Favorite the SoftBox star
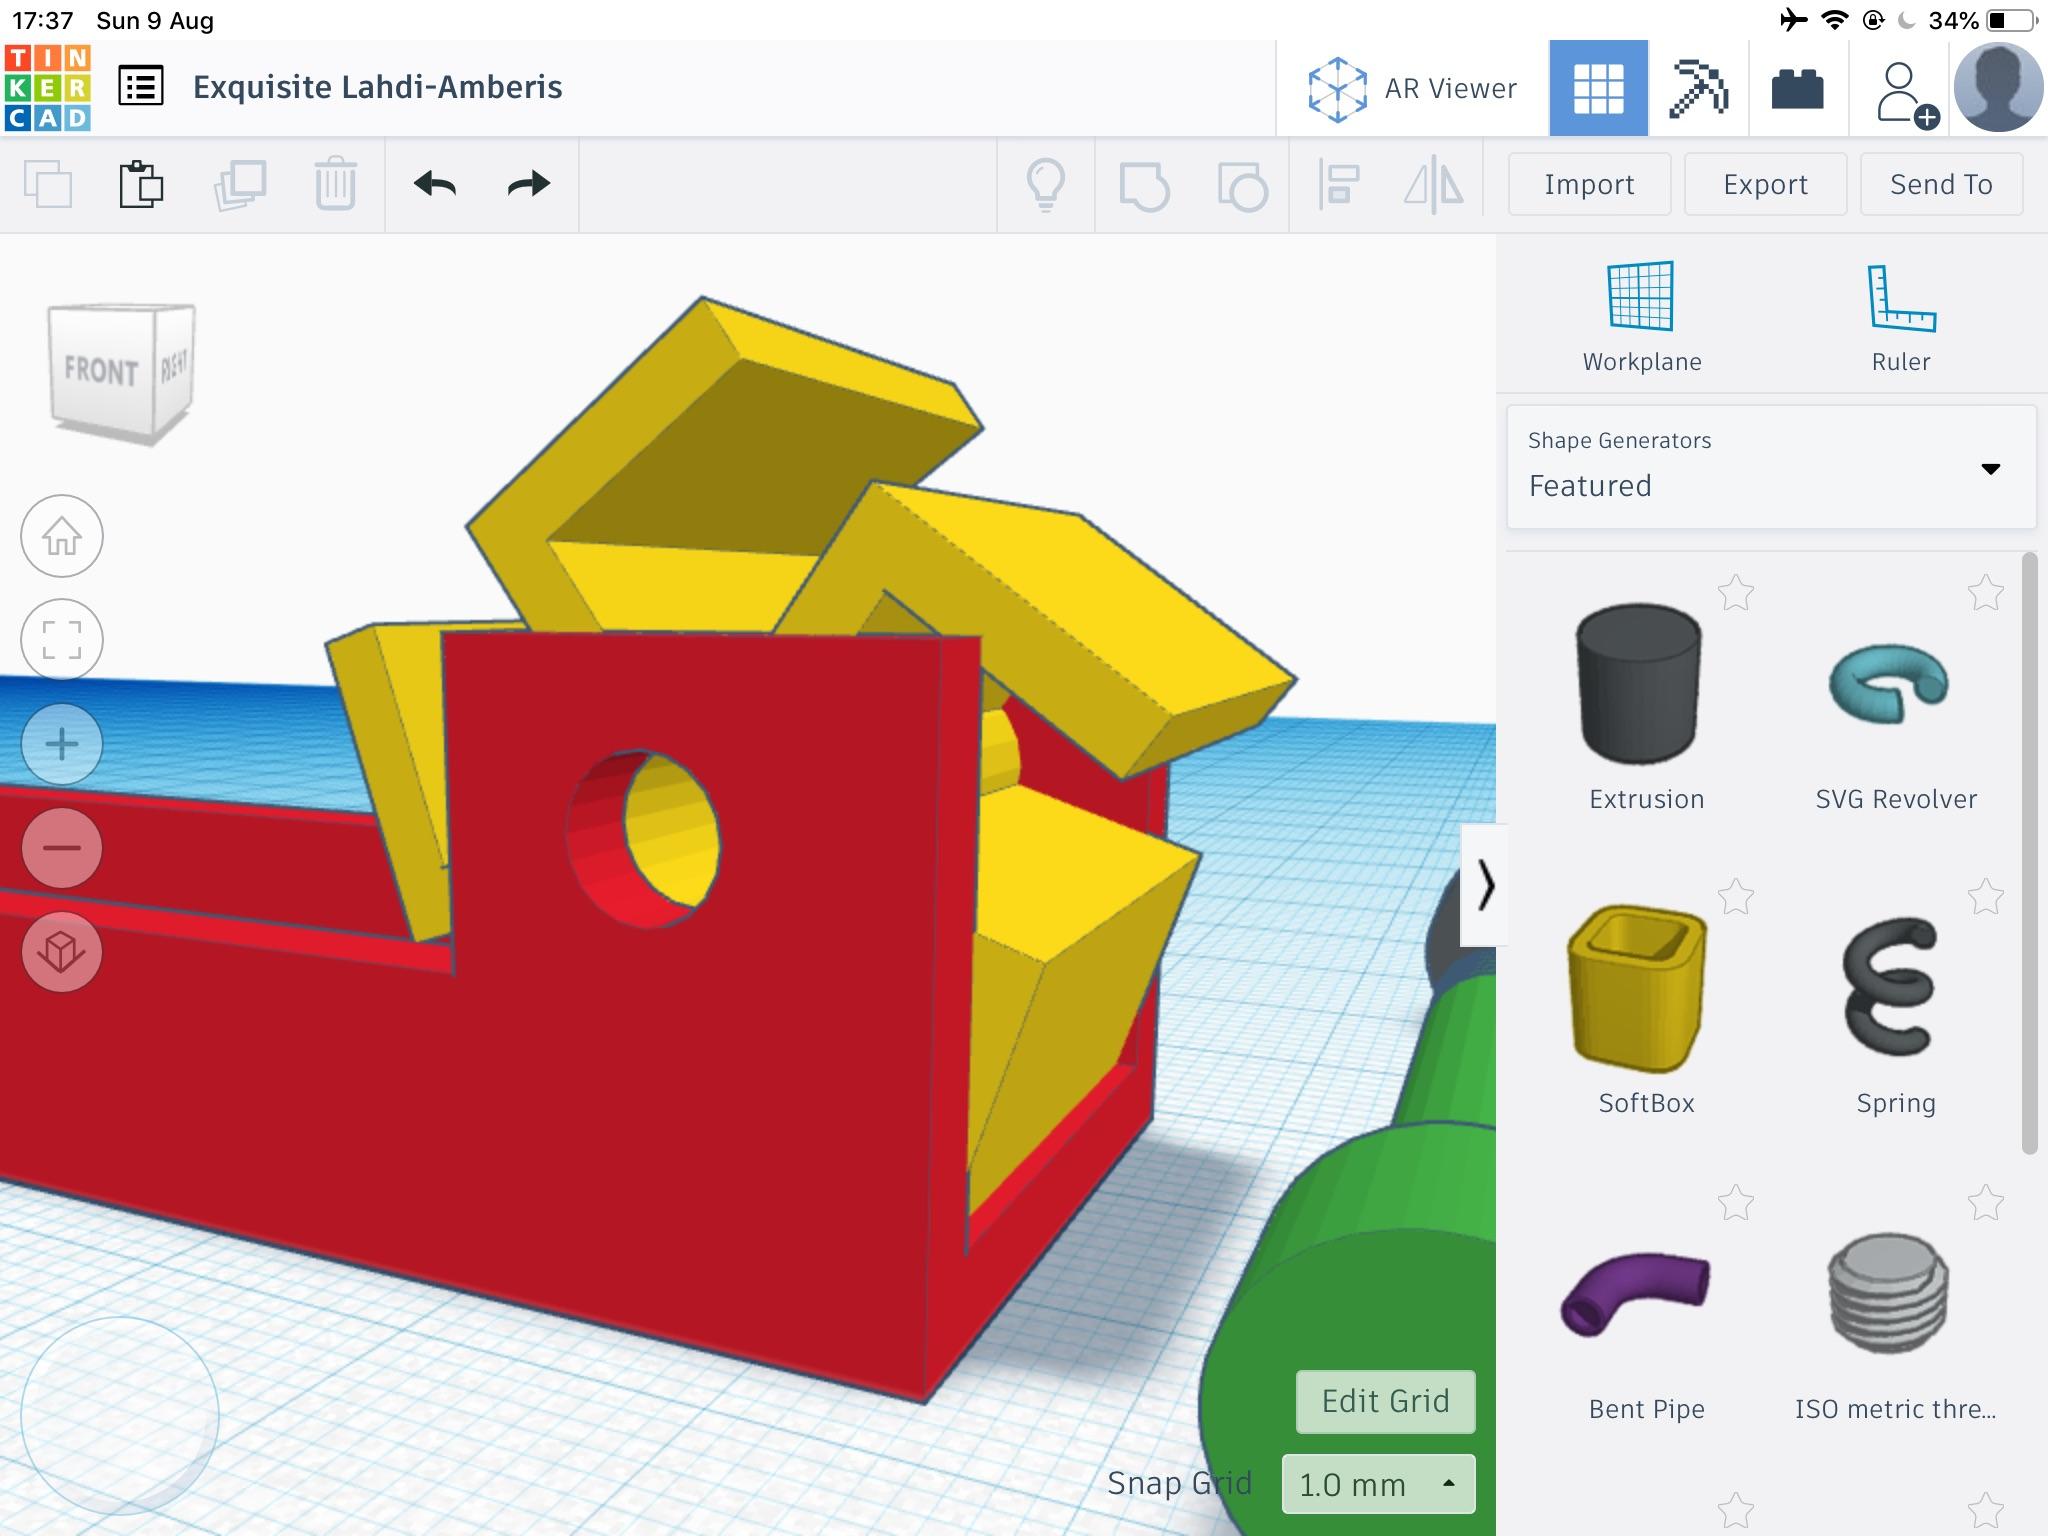Viewport: 2048px width, 1536px height. tap(1736, 897)
